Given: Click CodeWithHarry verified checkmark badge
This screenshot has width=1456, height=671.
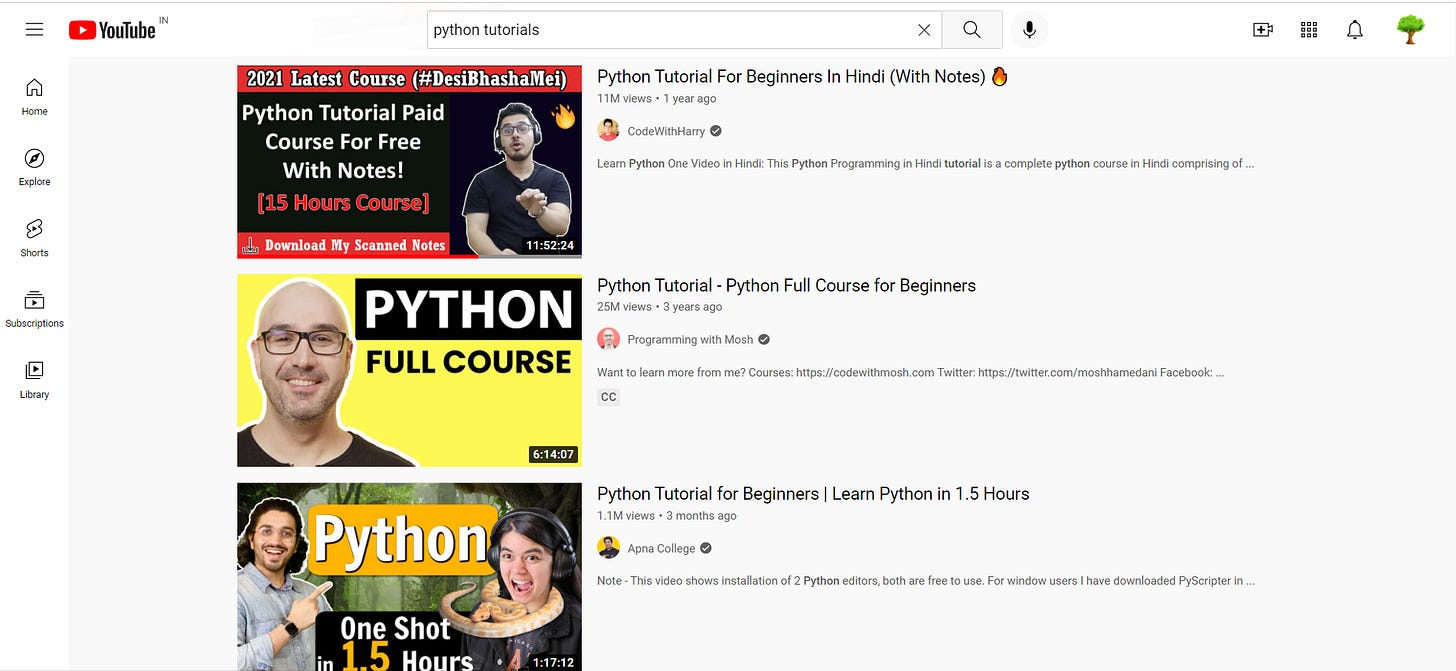Looking at the screenshot, I should pyautogui.click(x=716, y=131).
